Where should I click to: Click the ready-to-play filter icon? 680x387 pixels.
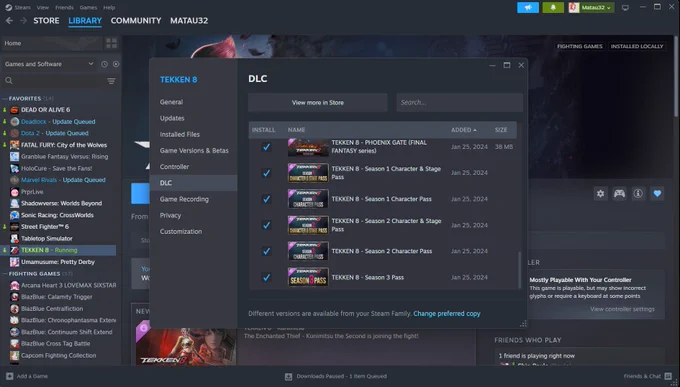point(116,64)
